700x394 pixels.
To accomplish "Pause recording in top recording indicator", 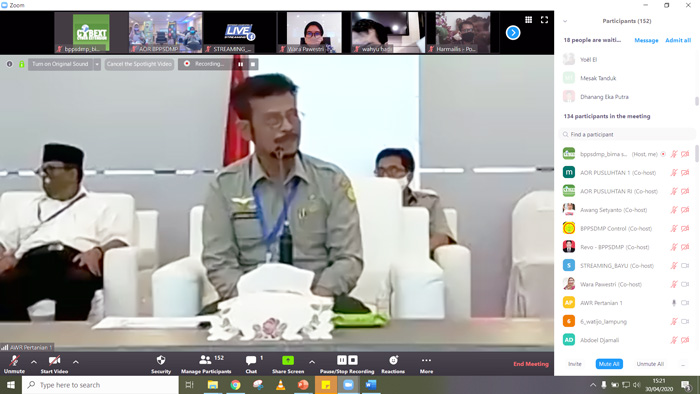I will tap(241, 64).
